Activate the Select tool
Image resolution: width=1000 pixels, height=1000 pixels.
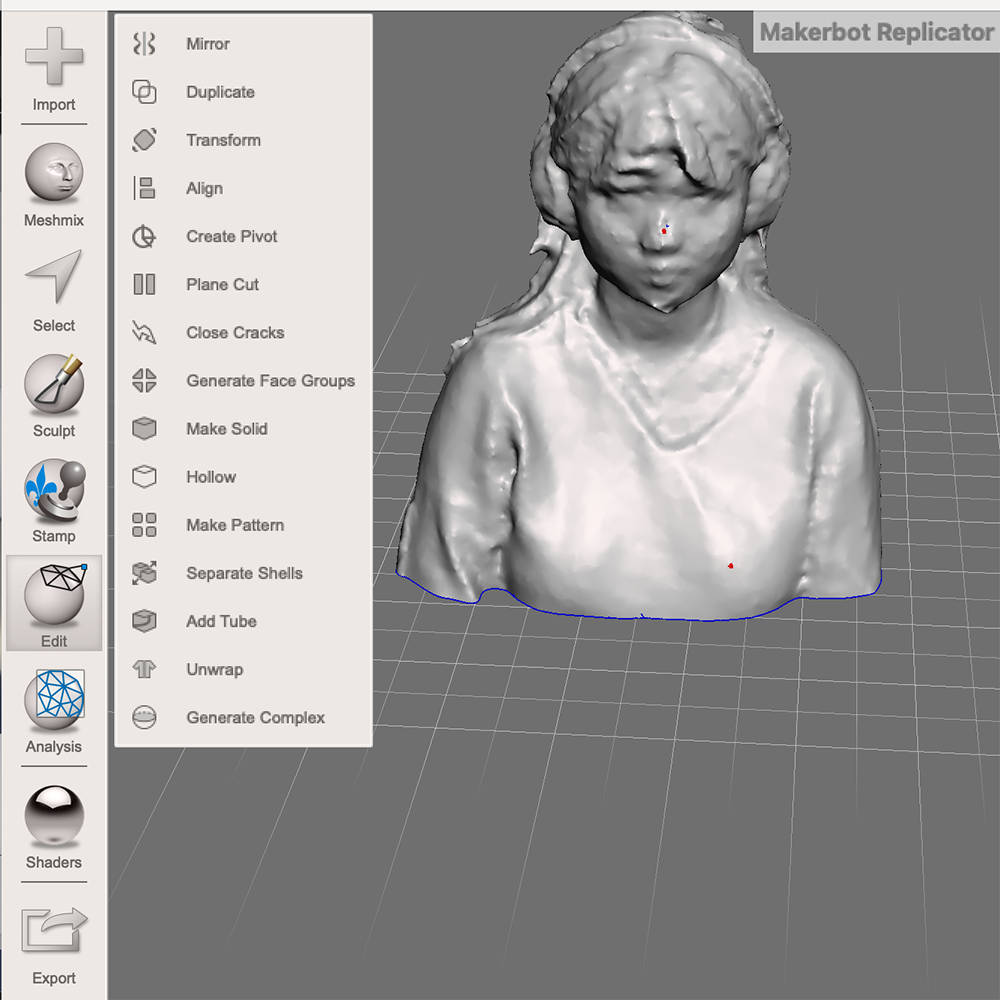(x=54, y=290)
